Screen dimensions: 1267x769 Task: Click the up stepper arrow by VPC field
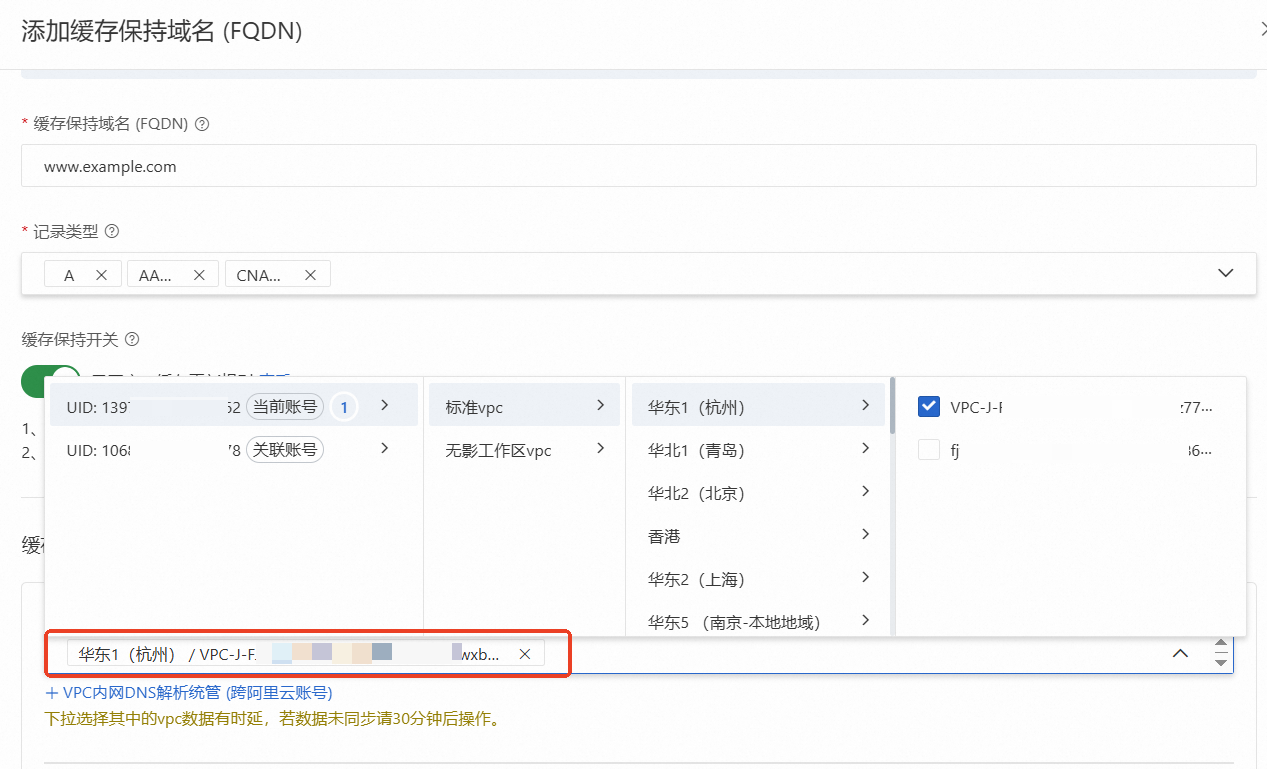pos(1220,643)
